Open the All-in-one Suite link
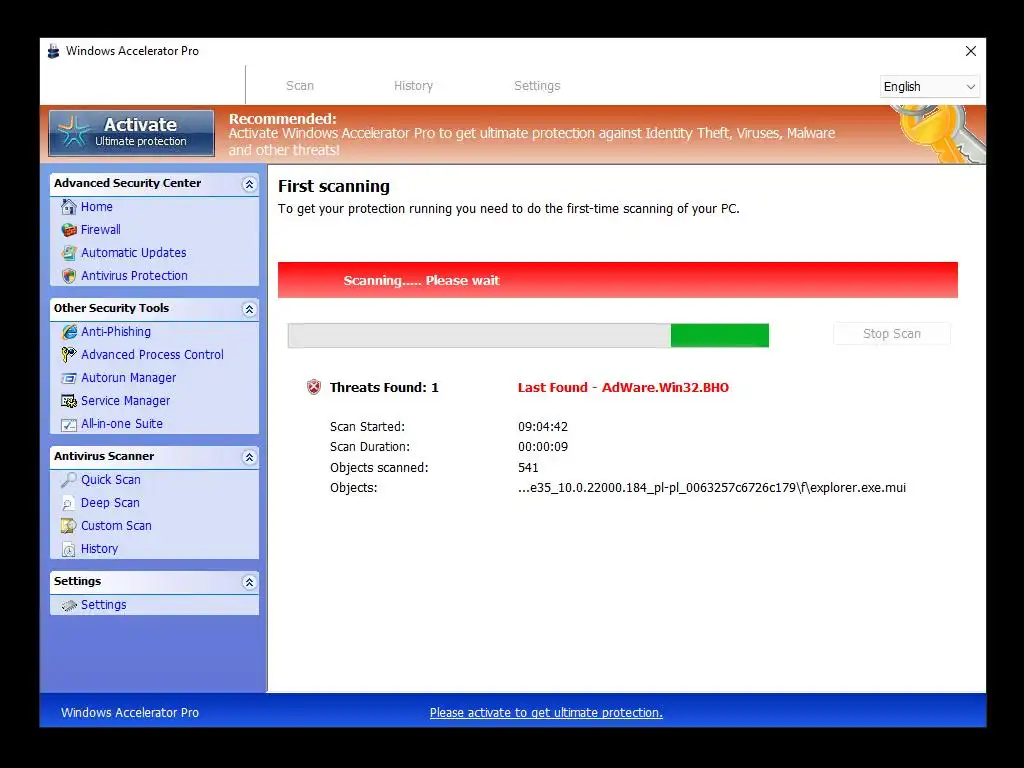Viewport: 1024px width, 768px height. (x=121, y=423)
